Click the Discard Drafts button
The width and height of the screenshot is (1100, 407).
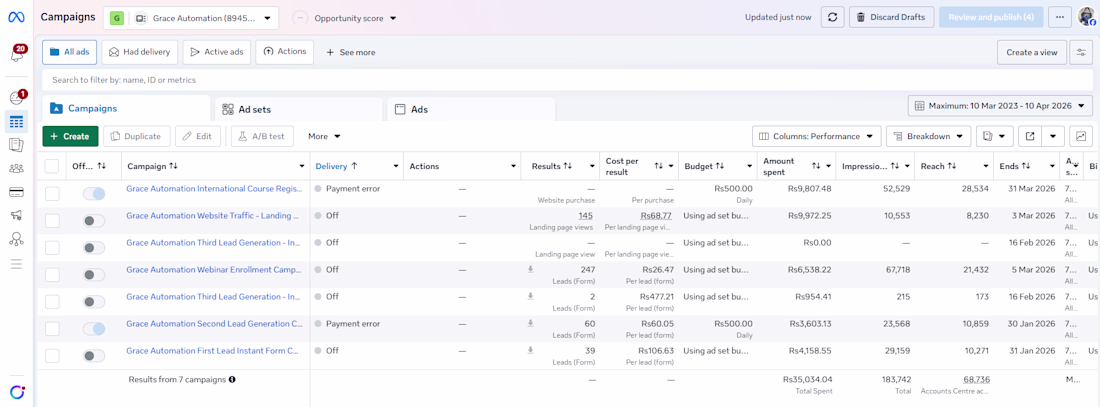[891, 17]
